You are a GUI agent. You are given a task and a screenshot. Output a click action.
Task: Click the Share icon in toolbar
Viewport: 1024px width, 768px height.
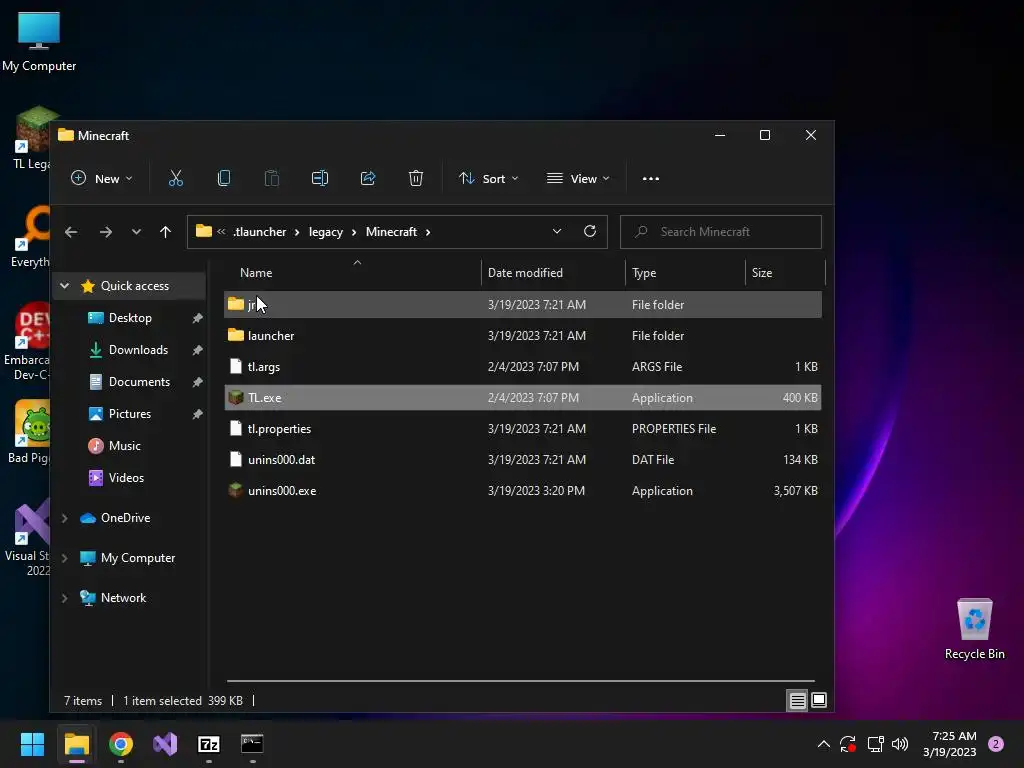368,178
